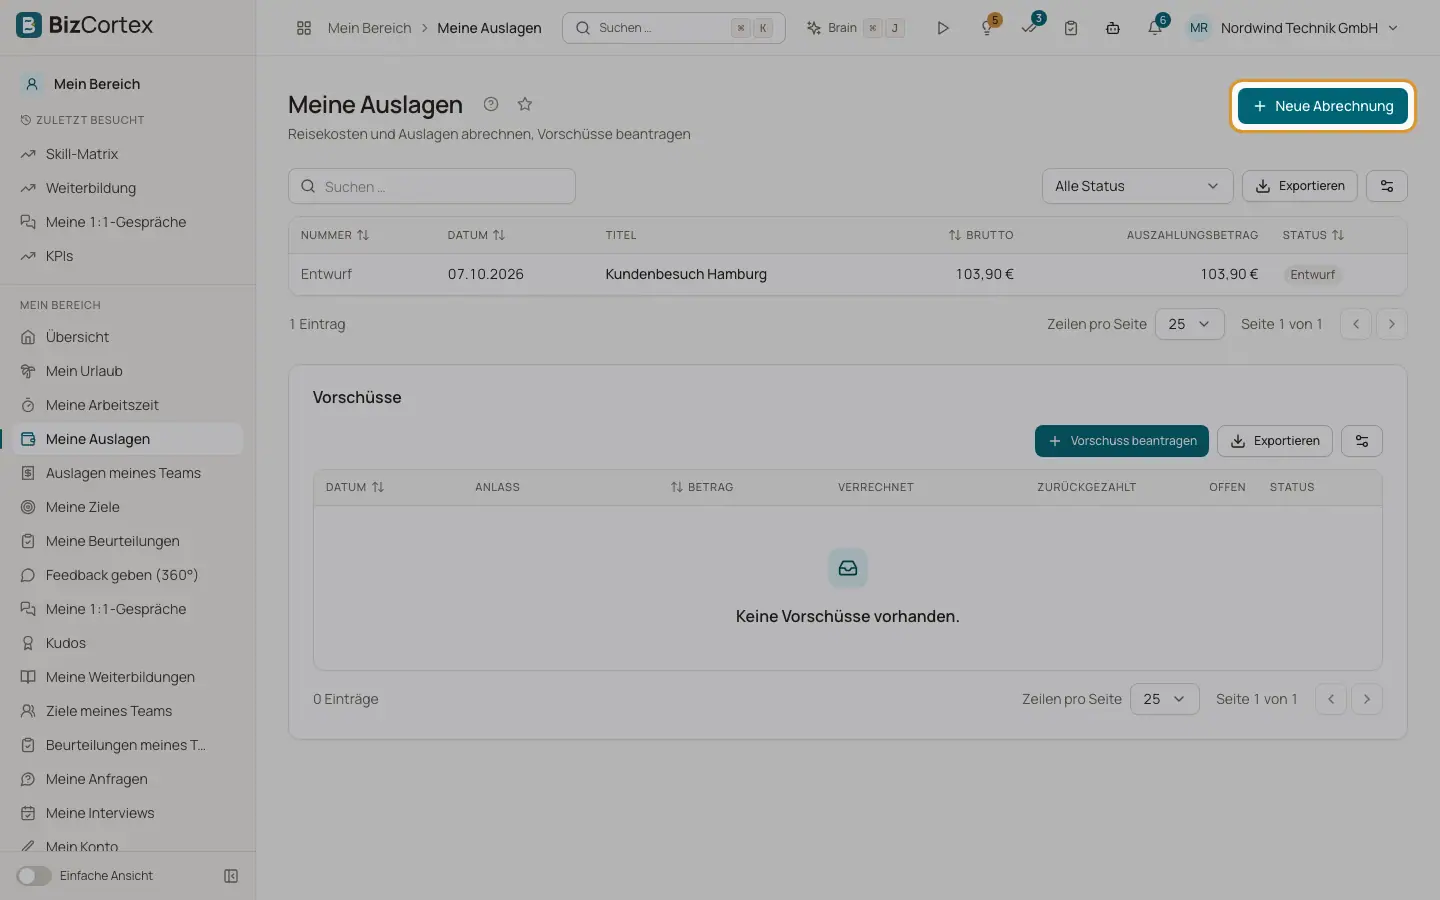Open the apps grid icon in breadcrumb
The width and height of the screenshot is (1440, 900).
[x=304, y=28]
